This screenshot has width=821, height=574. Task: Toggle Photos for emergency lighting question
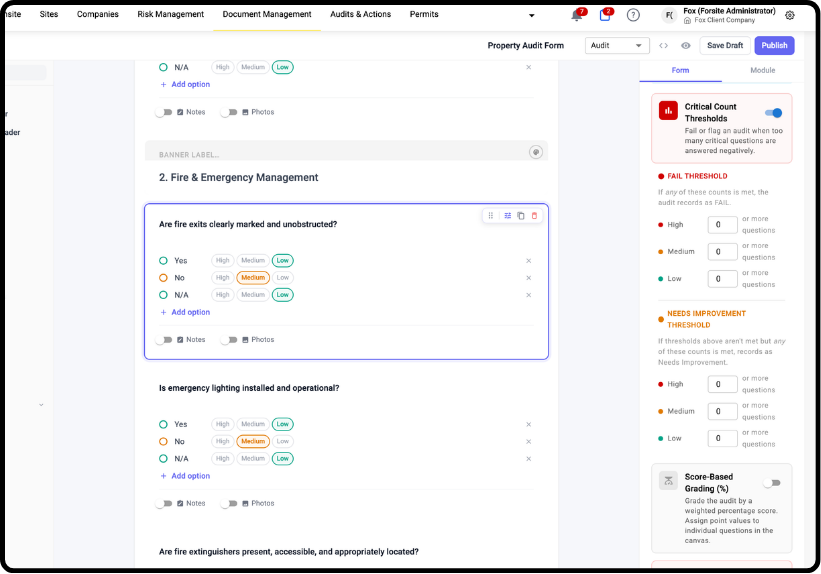229,503
